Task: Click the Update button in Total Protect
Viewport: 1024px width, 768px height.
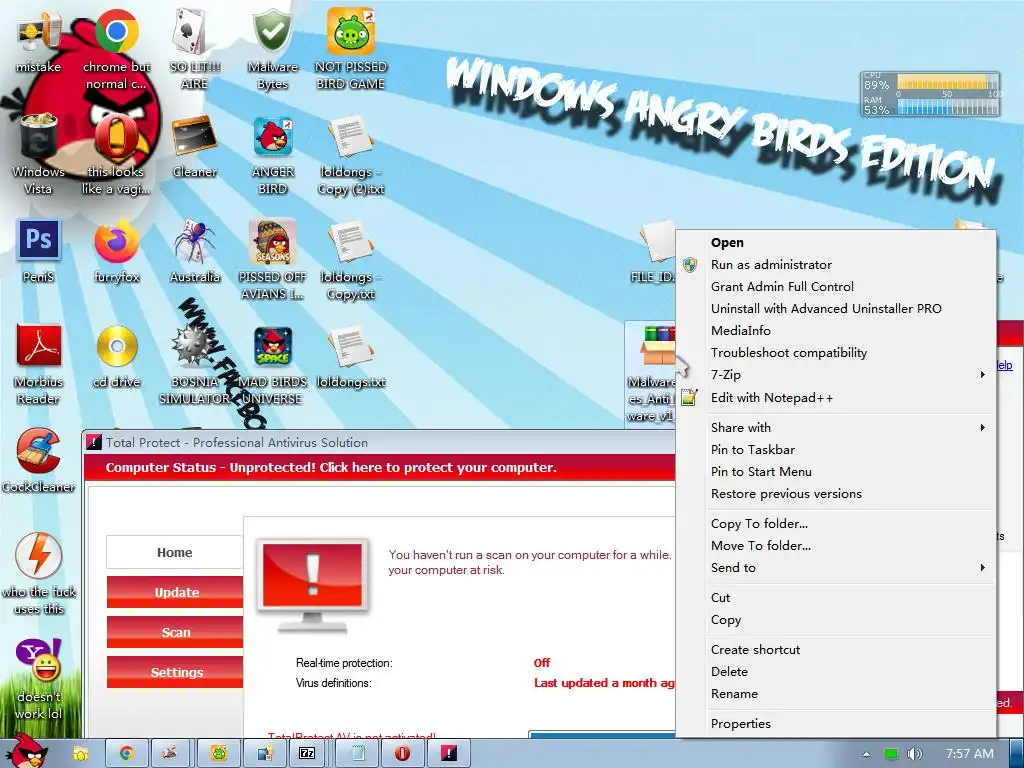Action: click(175, 592)
